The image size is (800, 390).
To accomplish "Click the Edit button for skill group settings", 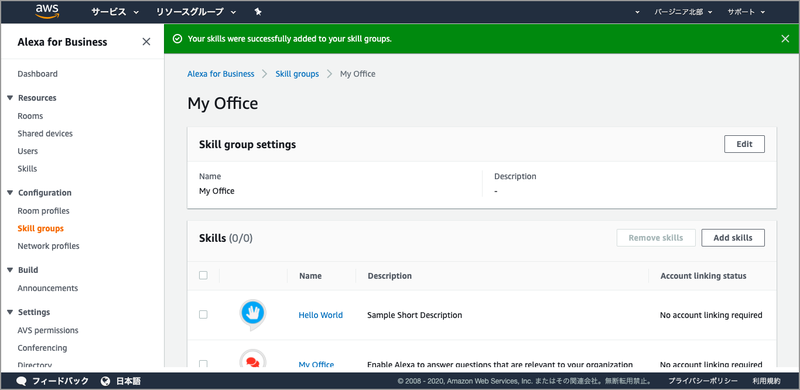I will (744, 144).
